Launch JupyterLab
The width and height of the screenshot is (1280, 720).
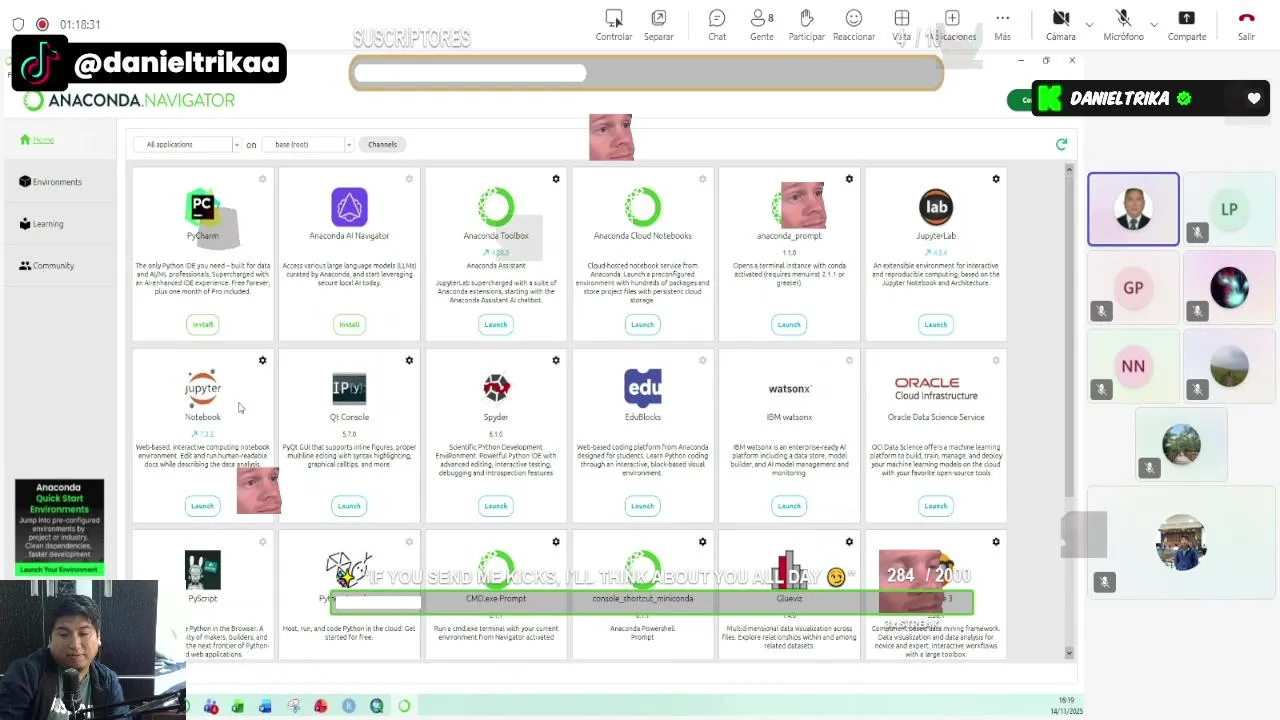(x=936, y=324)
